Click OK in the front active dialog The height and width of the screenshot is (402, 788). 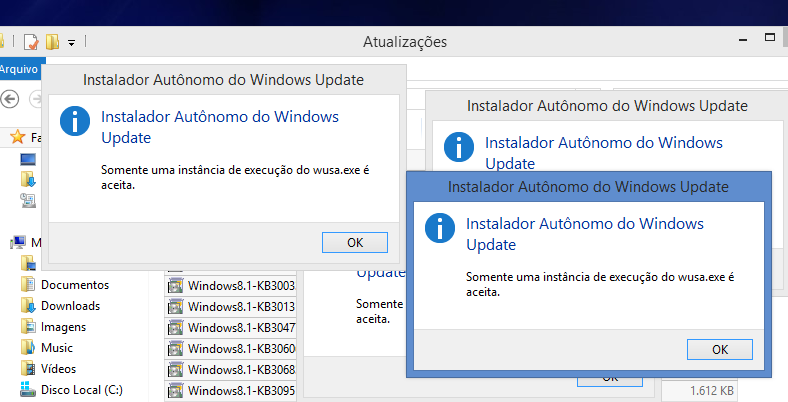click(x=720, y=349)
